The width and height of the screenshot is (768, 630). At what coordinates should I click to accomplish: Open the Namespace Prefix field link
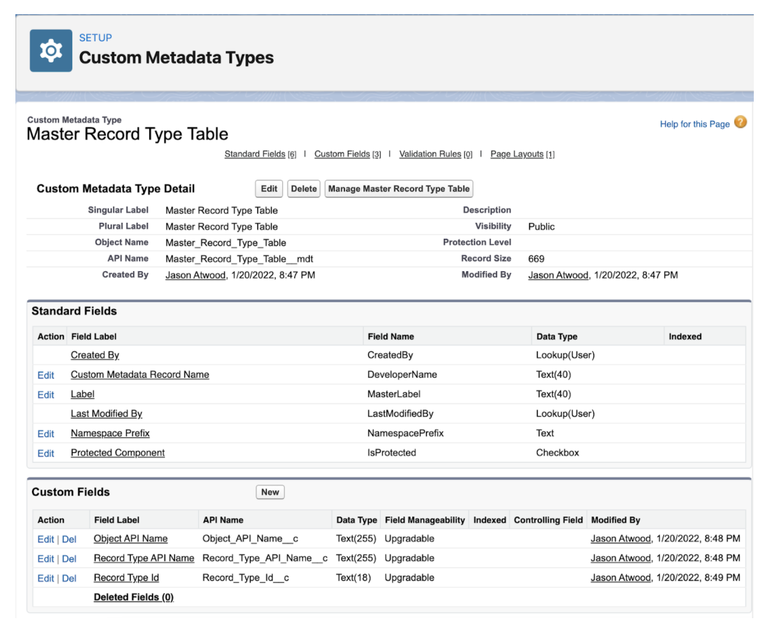pos(110,433)
